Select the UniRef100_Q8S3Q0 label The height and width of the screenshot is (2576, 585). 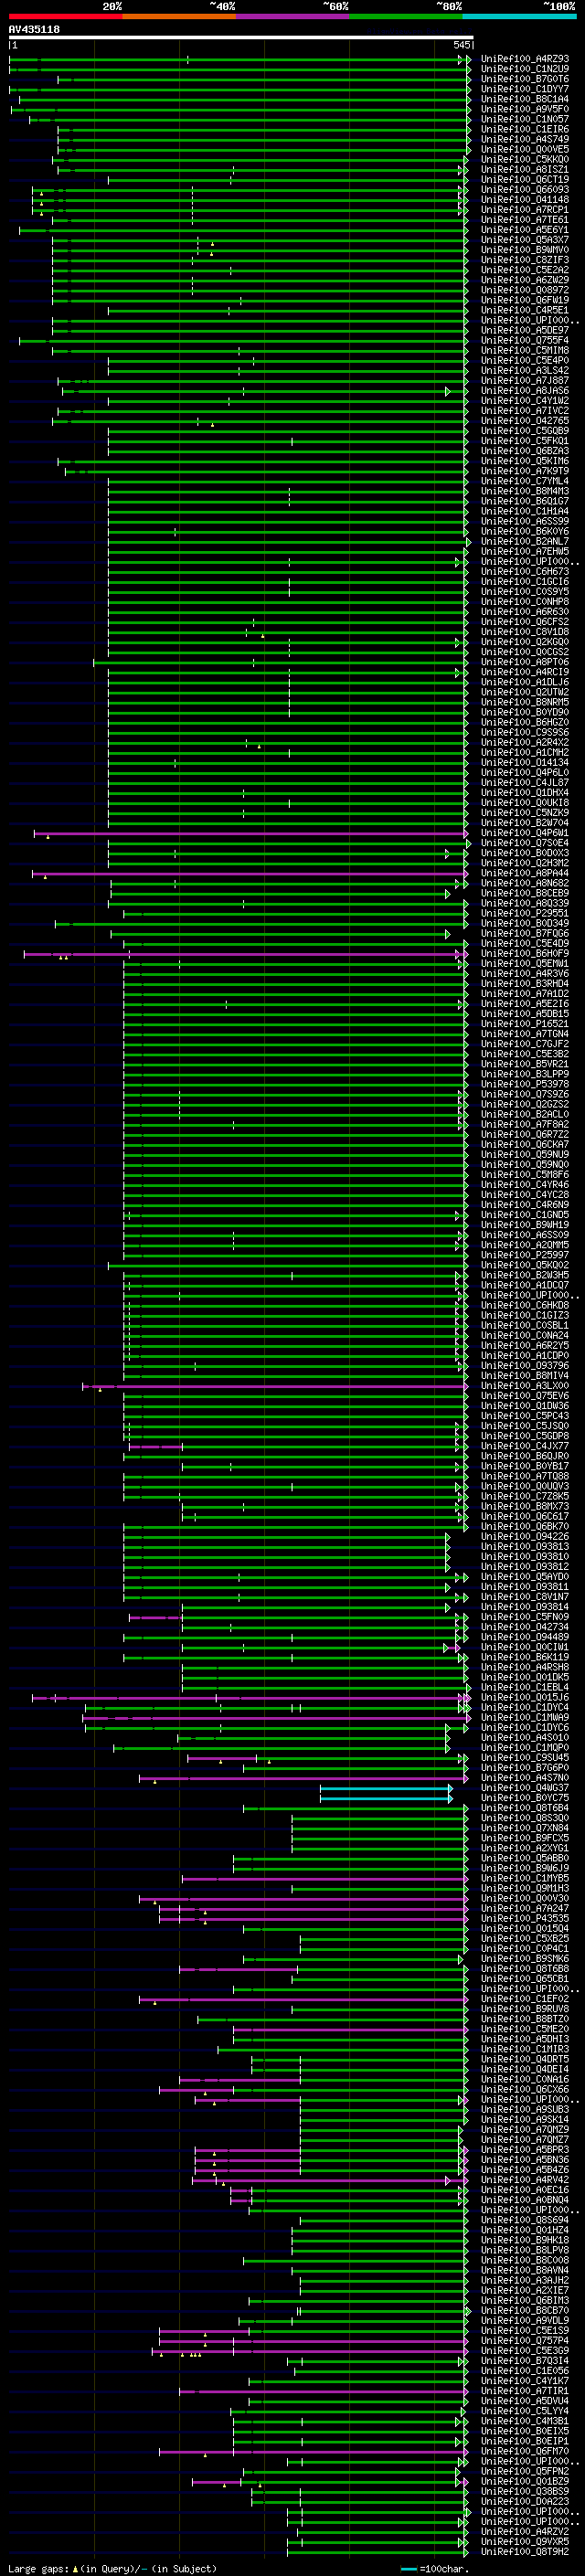[x=525, y=1817]
